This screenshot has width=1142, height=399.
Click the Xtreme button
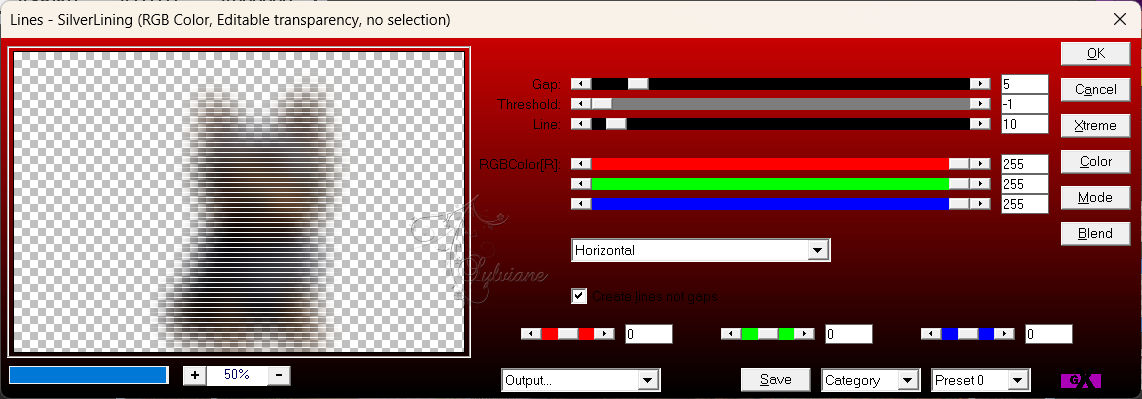coord(1095,125)
